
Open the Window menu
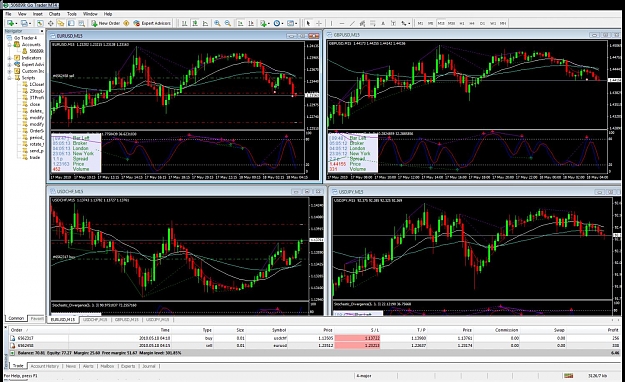point(90,14)
